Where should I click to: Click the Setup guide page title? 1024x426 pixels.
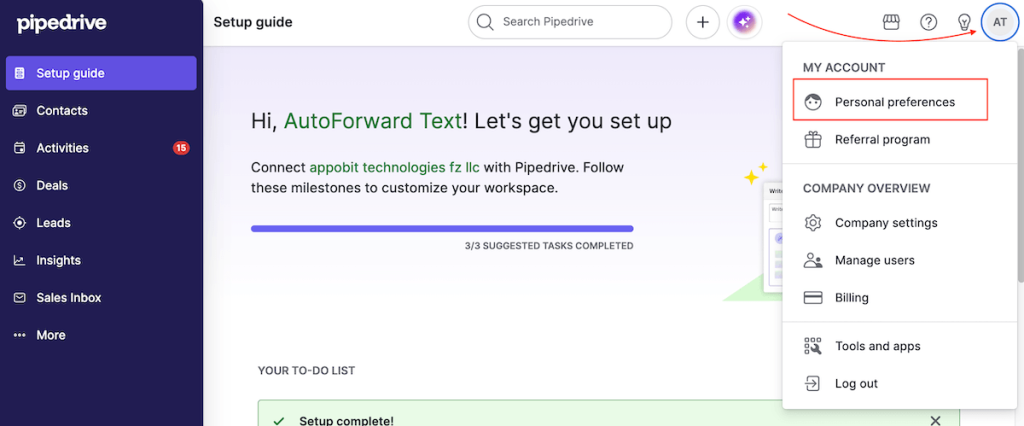[253, 22]
